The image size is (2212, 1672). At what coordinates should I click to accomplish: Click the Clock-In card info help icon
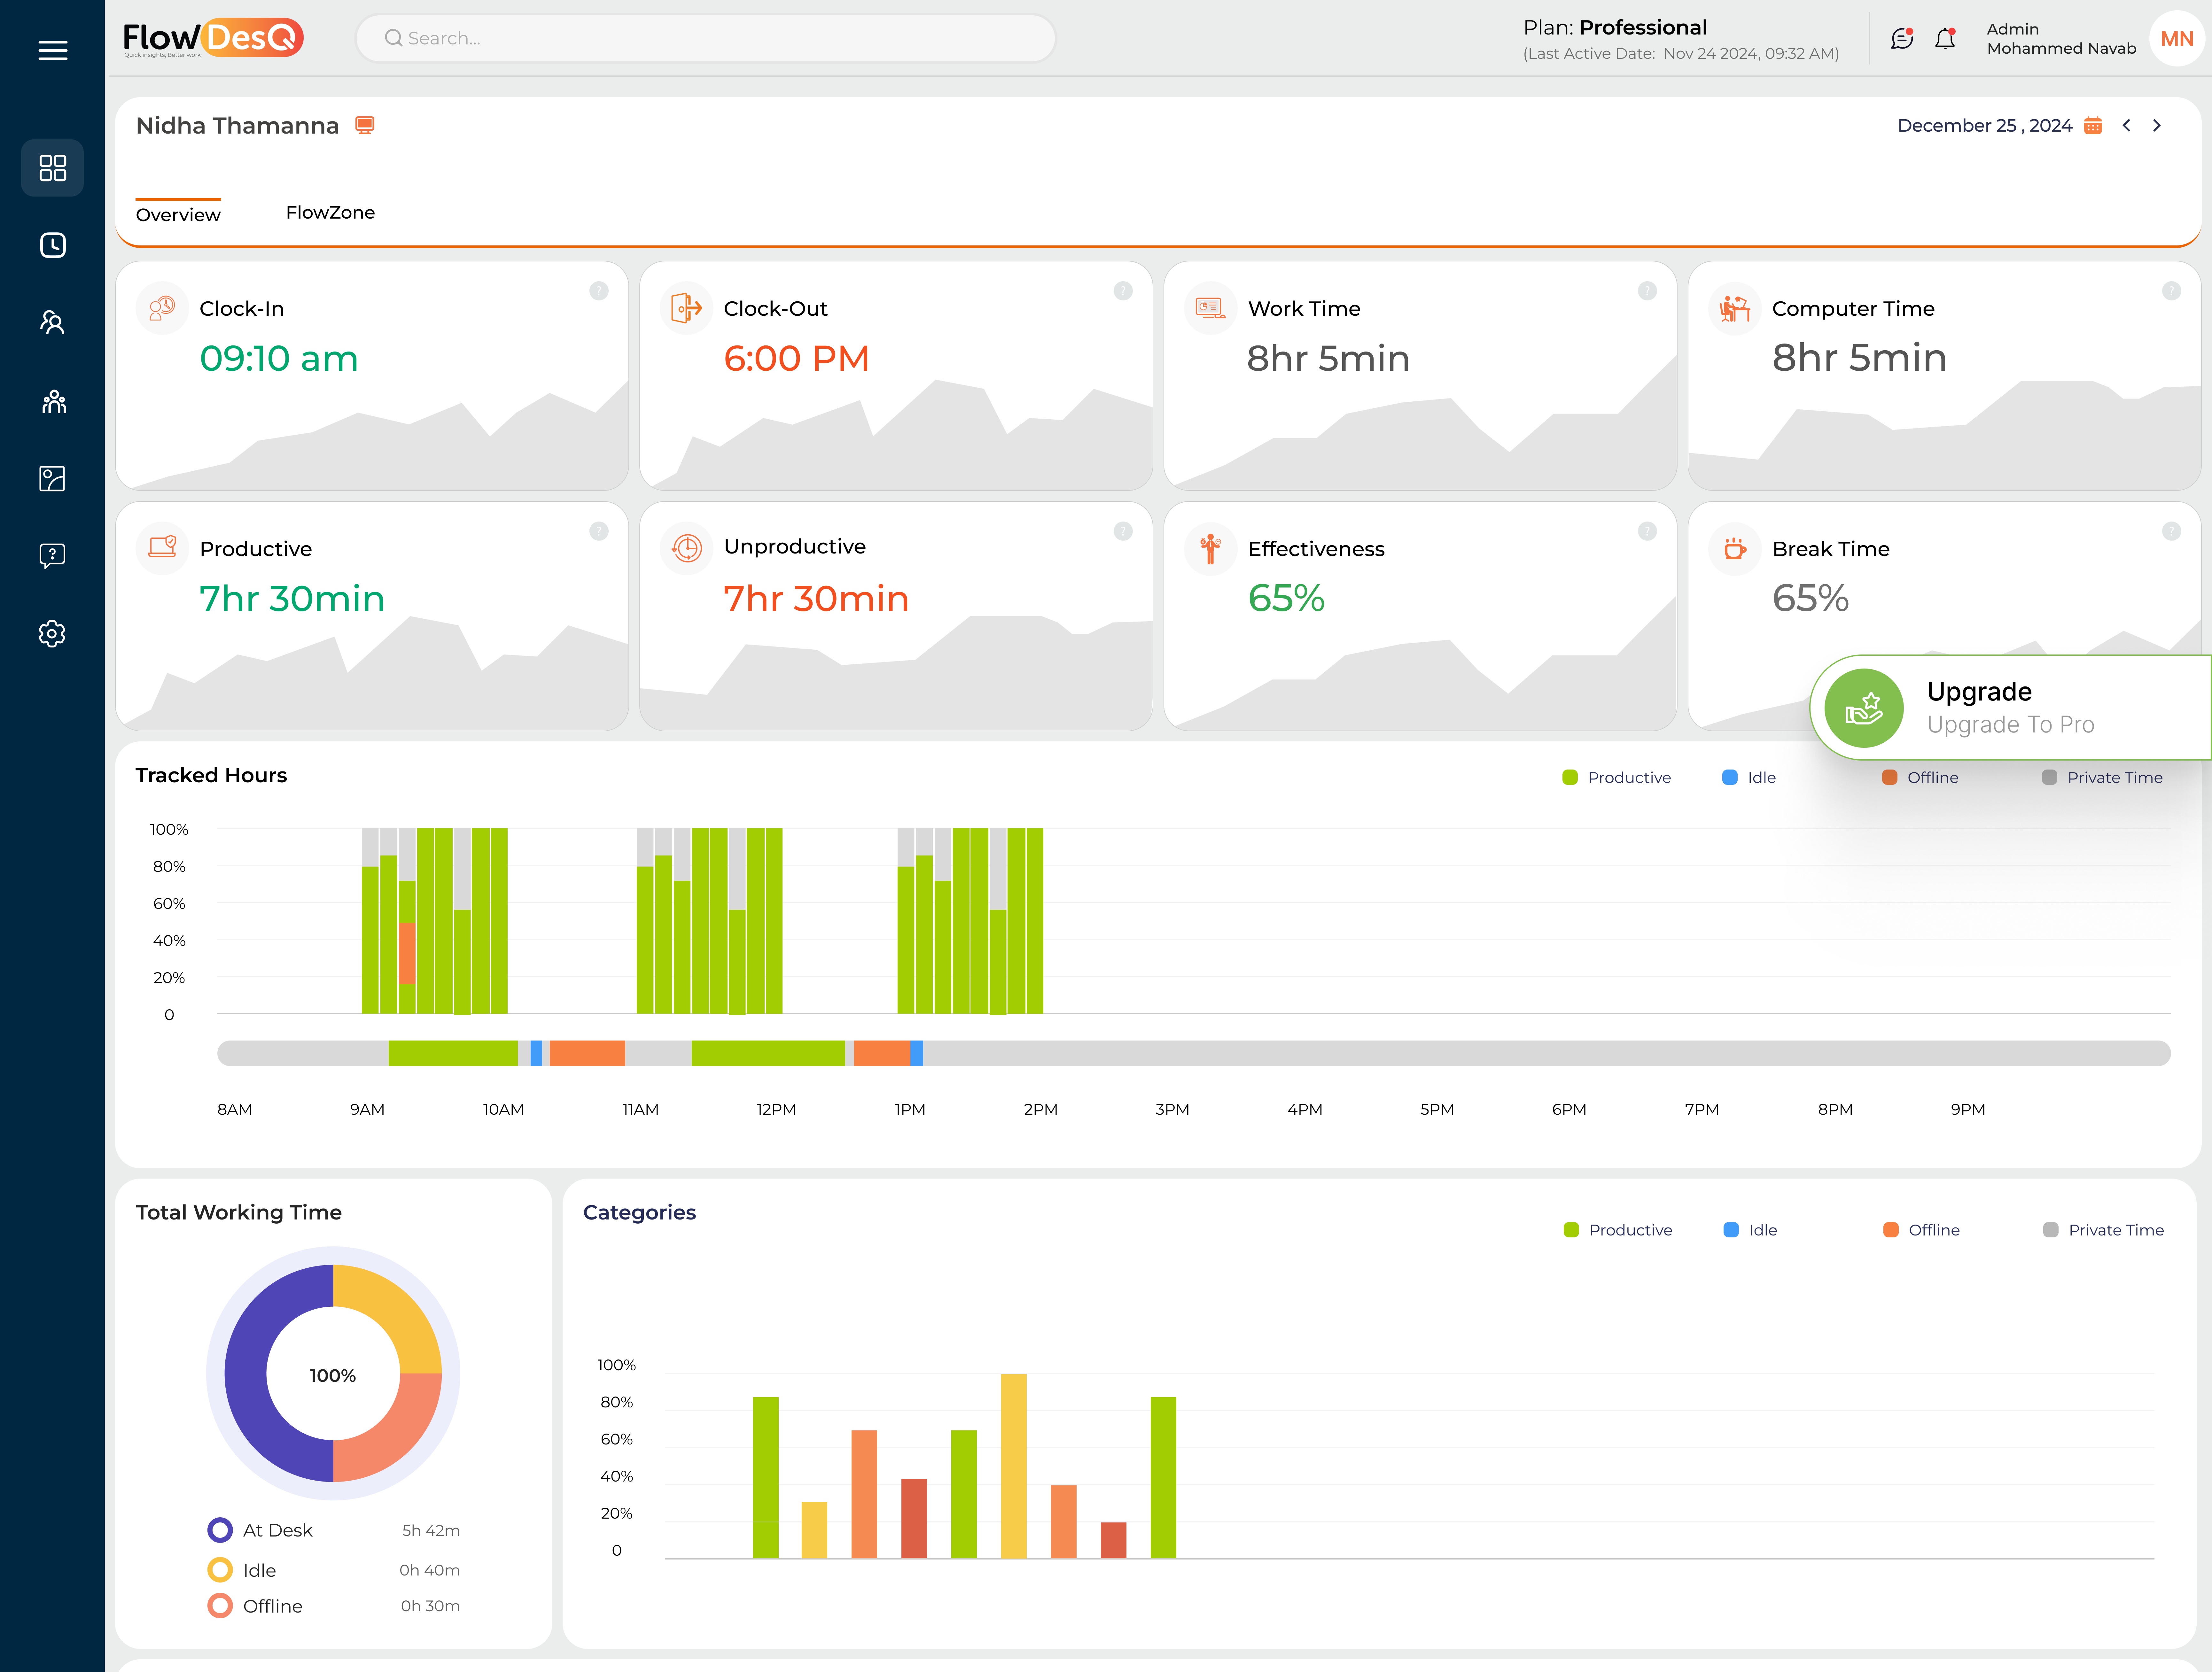599,291
